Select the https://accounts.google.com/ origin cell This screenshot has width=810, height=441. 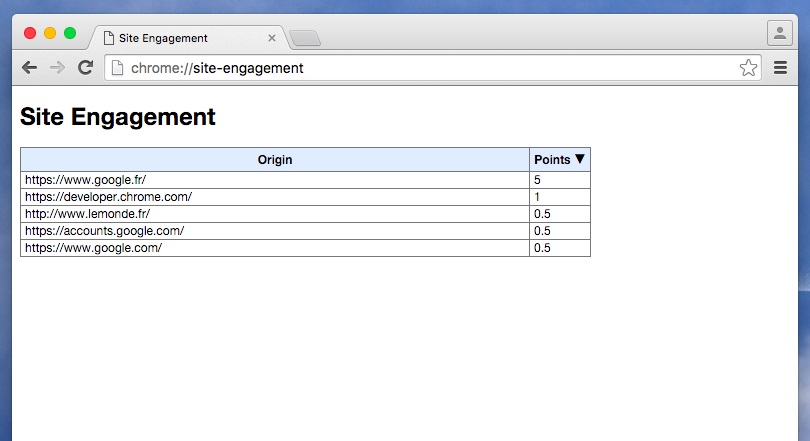[275, 231]
